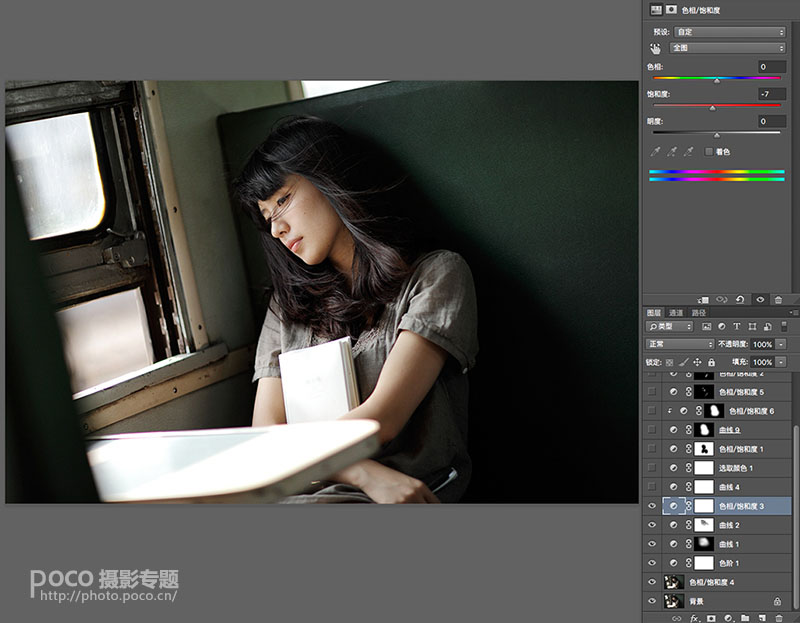800x623 pixels.
Task: Lock transparent pixels icon
Action: [669, 362]
